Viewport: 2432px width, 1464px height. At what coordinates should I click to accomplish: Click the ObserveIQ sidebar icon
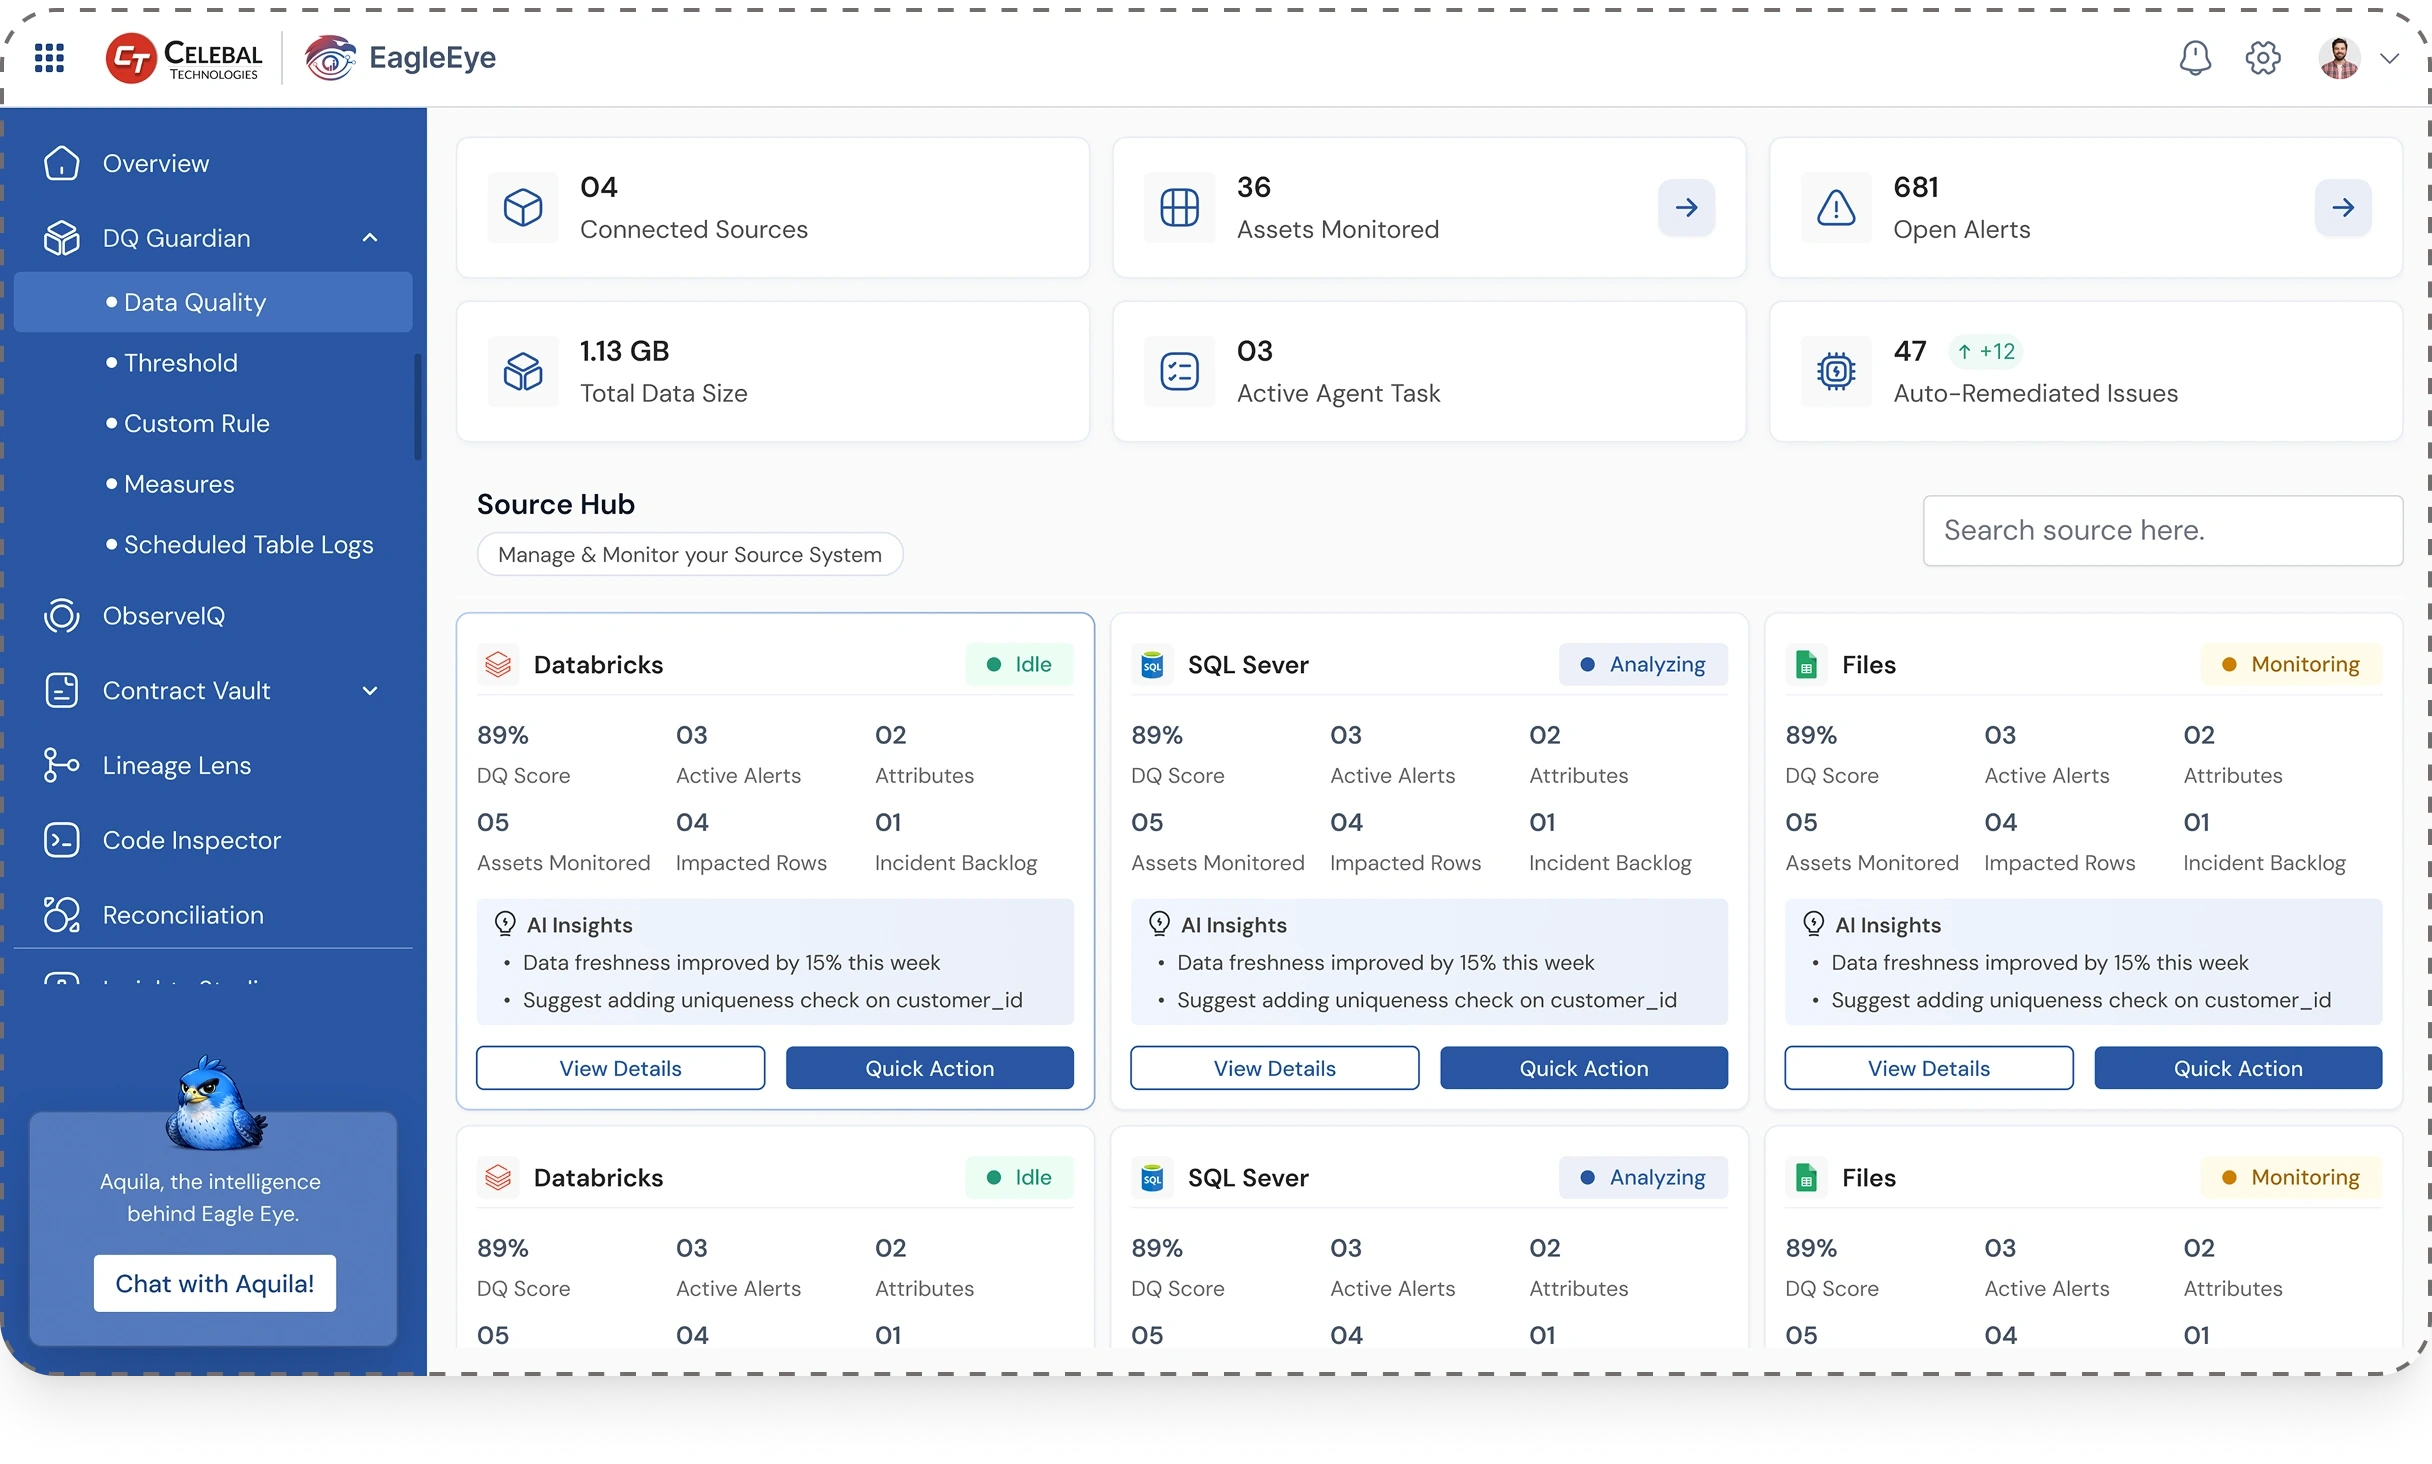[61, 616]
